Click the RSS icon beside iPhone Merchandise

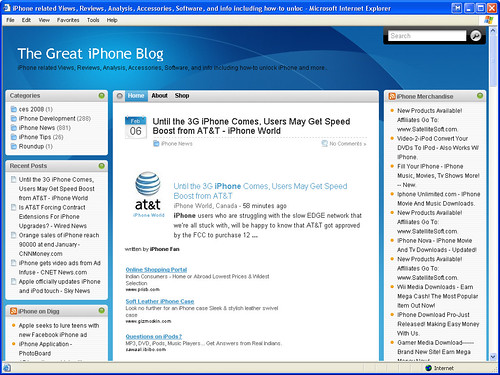(392, 96)
